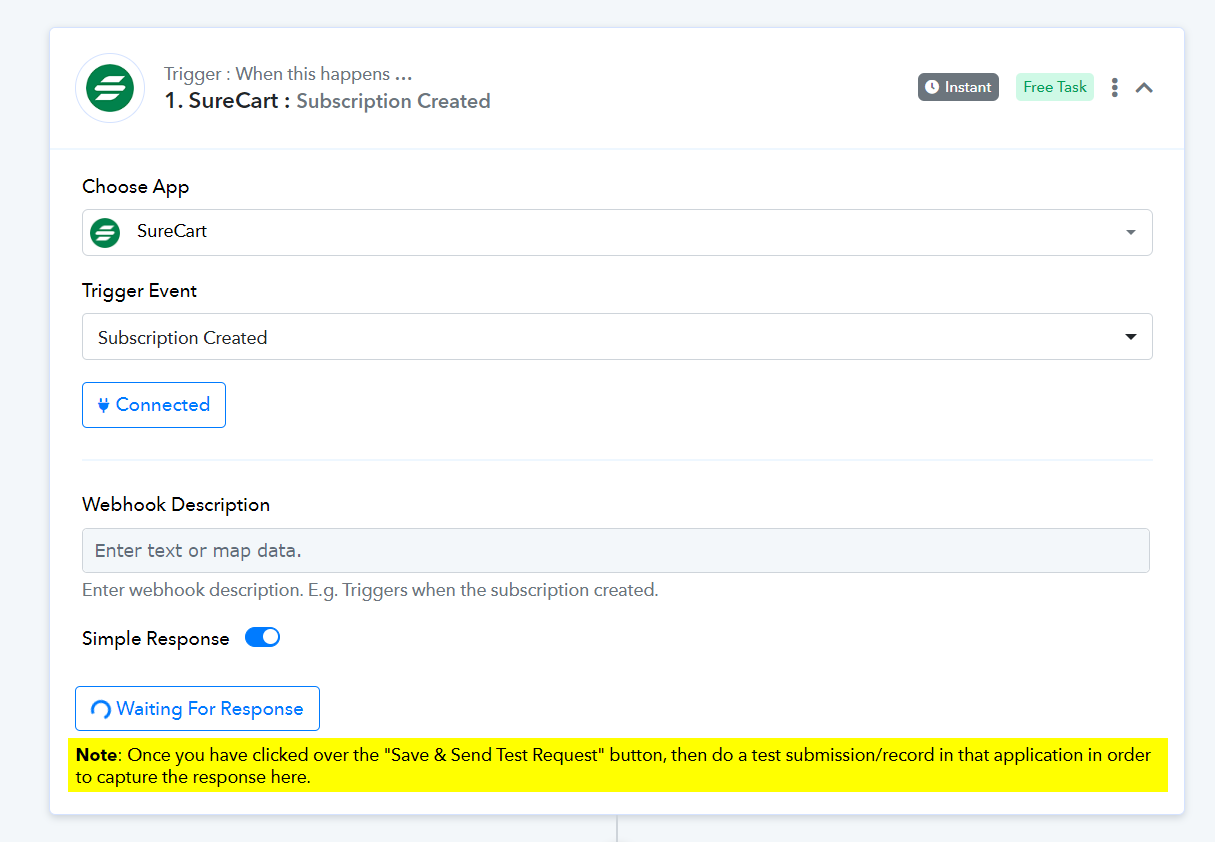Click the SureCart logo in trigger header
This screenshot has height=842, width=1215.
110,88
